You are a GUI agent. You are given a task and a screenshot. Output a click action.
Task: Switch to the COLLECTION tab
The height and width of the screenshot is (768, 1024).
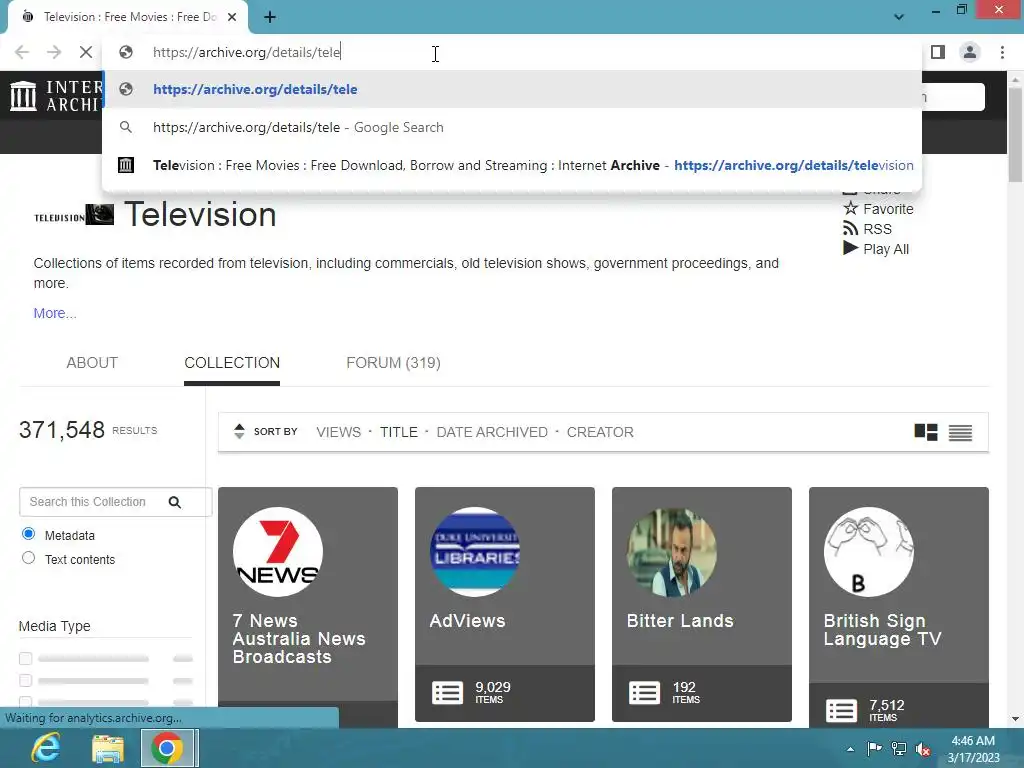(x=232, y=363)
